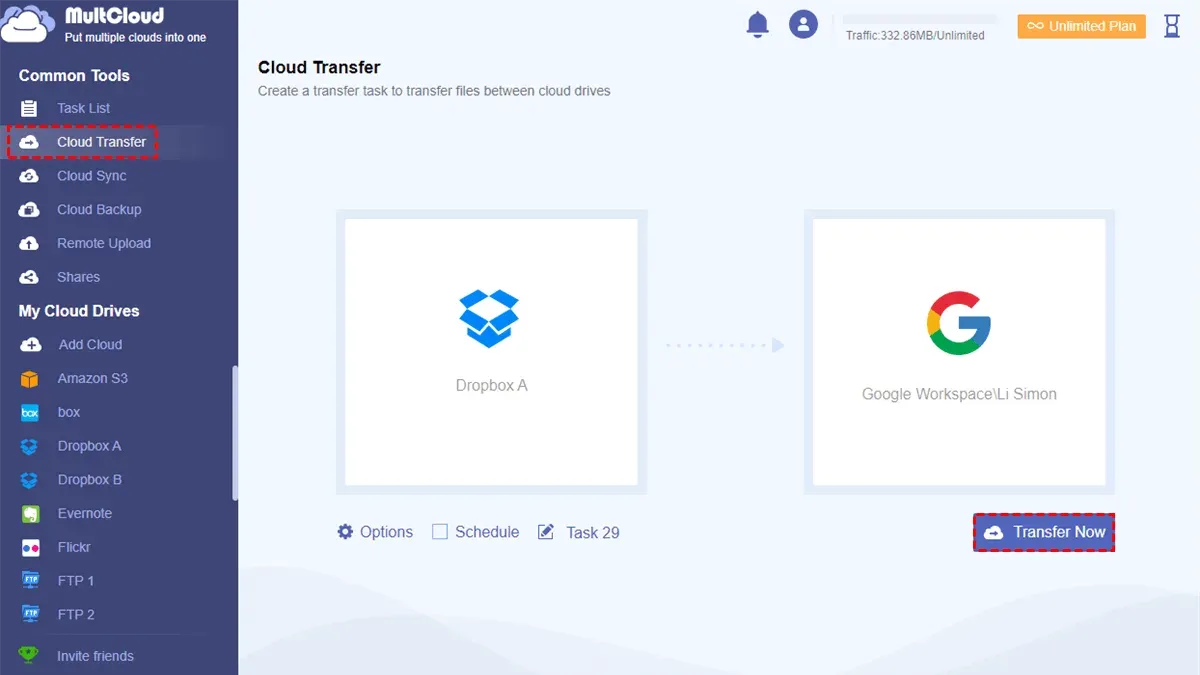
Task: Click the FTP 1 icon
Action: point(30,581)
